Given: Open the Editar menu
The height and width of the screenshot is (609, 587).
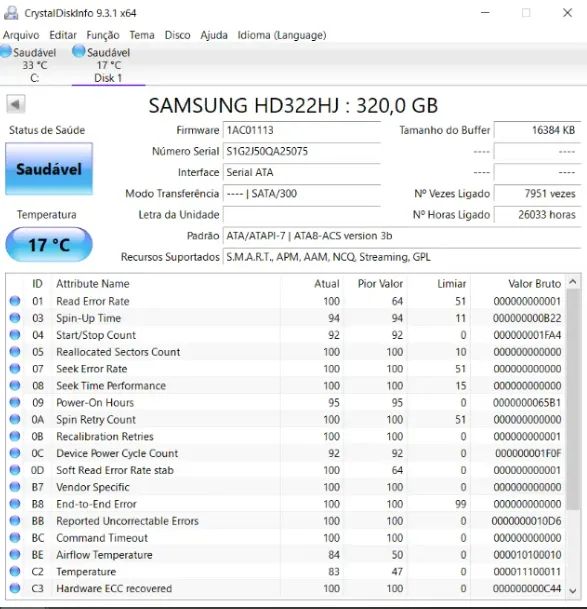Looking at the screenshot, I should click(63, 35).
